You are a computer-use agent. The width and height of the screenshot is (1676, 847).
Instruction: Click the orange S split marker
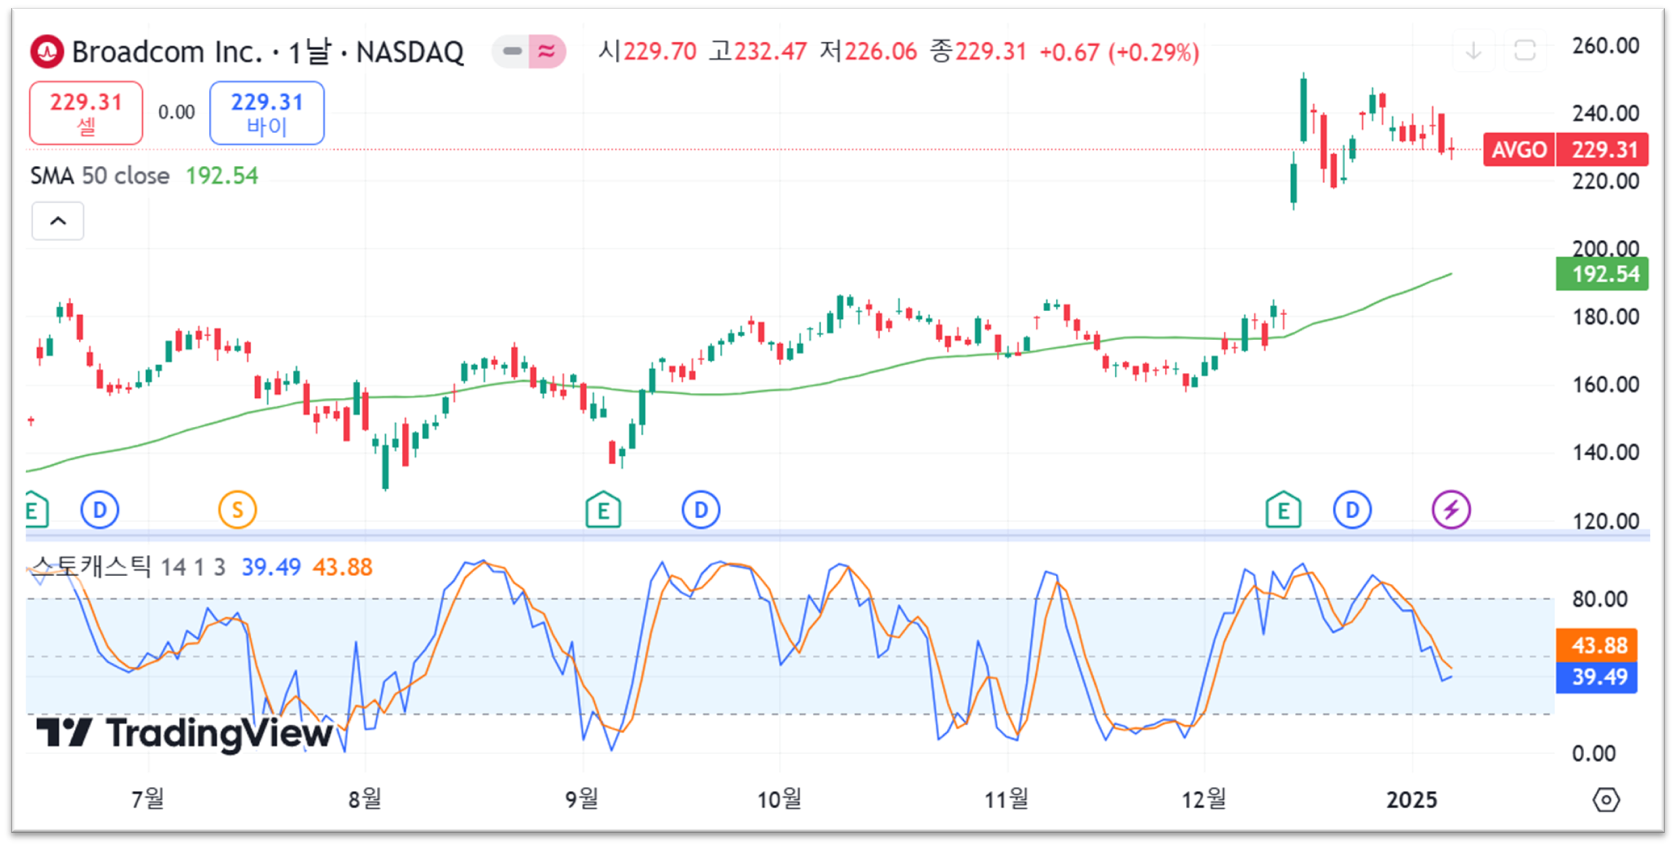238,510
